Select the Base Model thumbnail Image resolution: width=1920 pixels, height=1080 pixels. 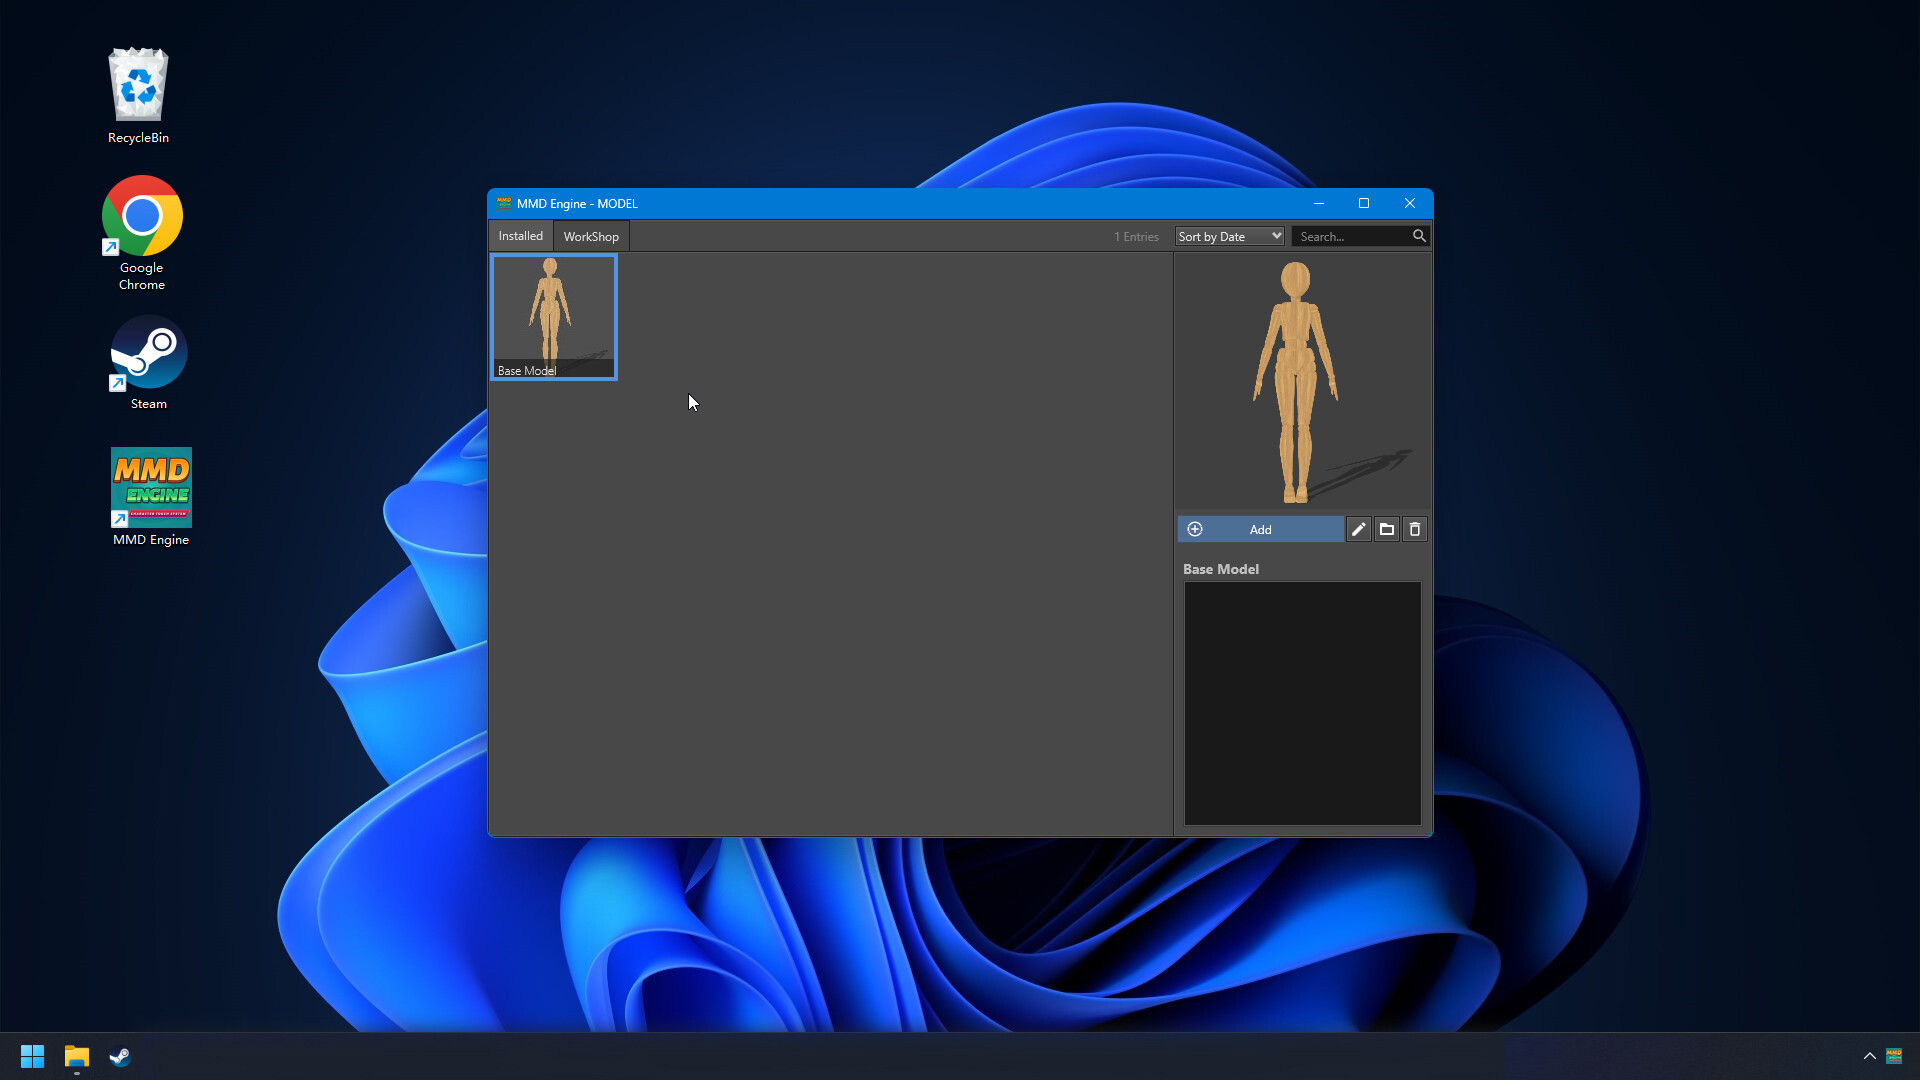[x=554, y=315]
